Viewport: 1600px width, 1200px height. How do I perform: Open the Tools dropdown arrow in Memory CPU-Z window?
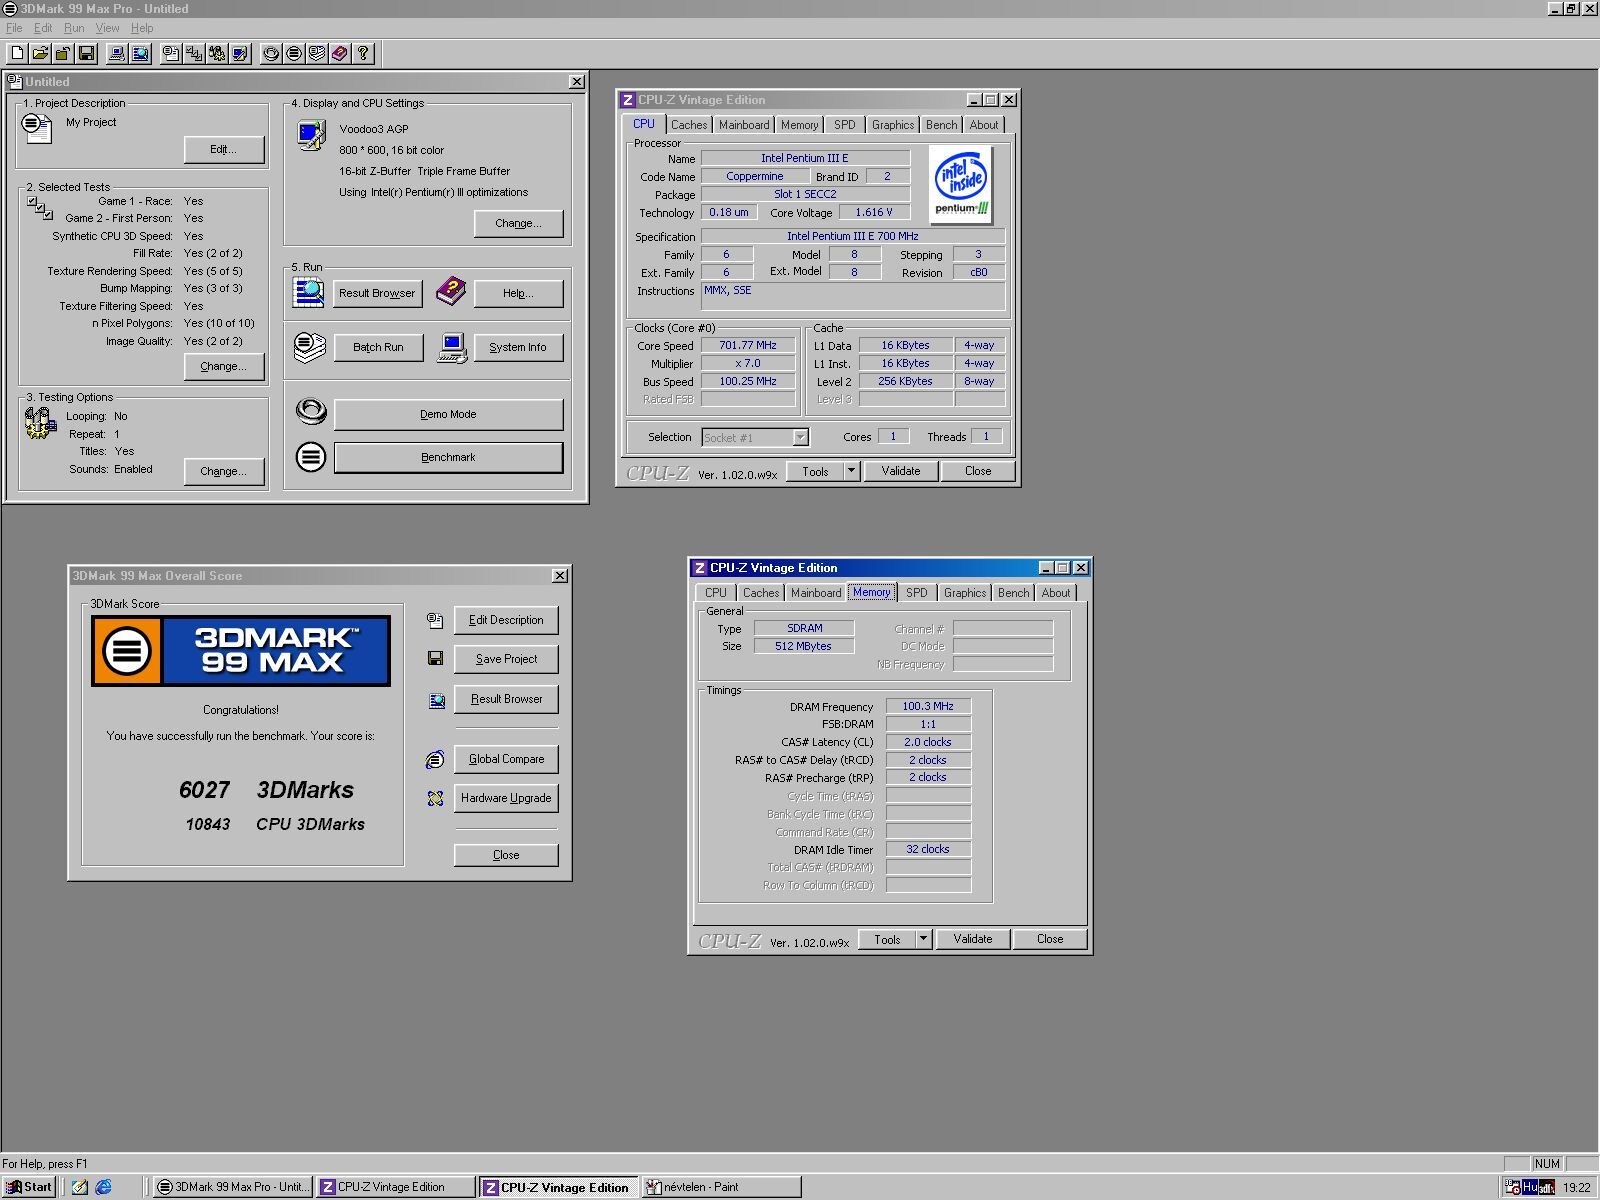point(923,938)
